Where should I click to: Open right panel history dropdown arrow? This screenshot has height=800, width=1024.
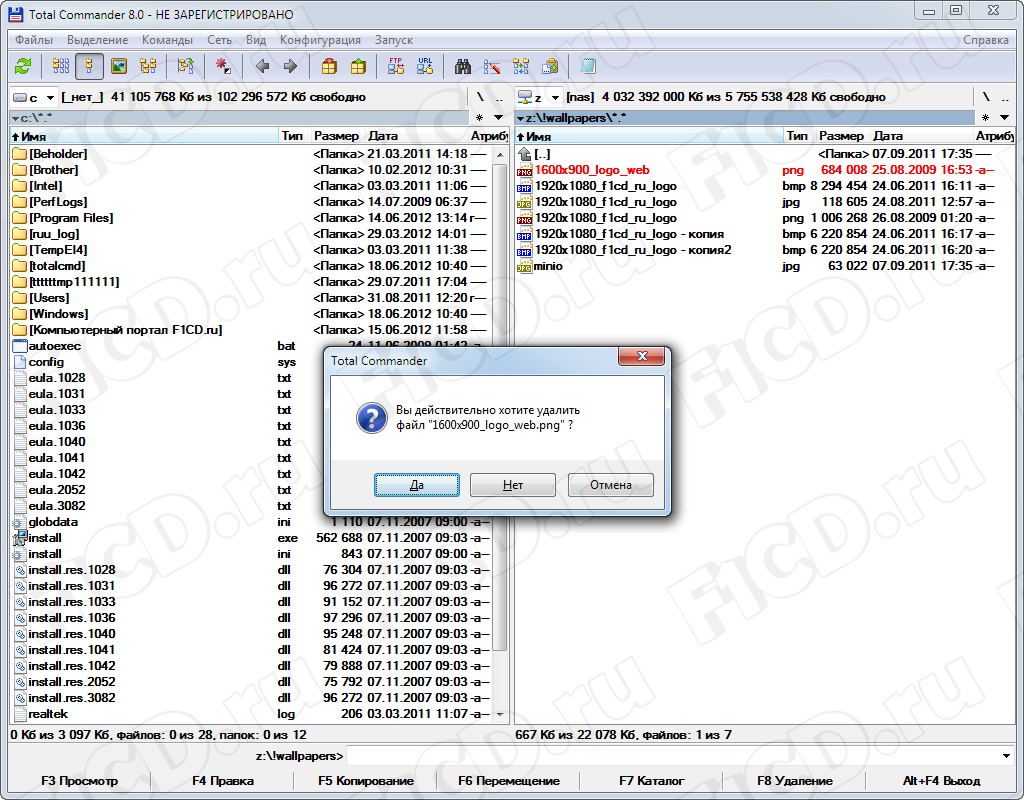click(1004, 118)
